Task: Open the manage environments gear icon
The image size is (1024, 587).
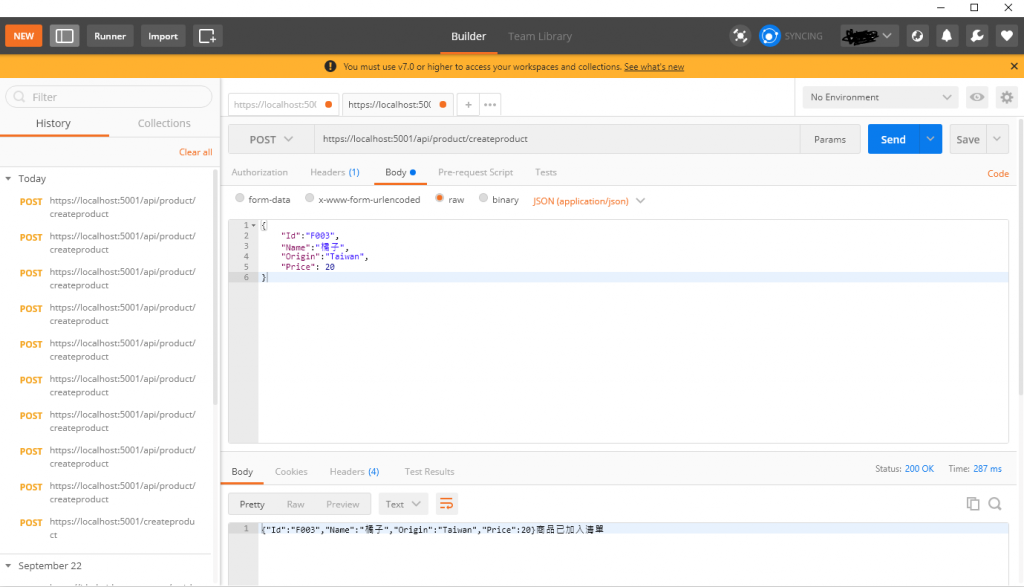Action: click(x=1007, y=97)
